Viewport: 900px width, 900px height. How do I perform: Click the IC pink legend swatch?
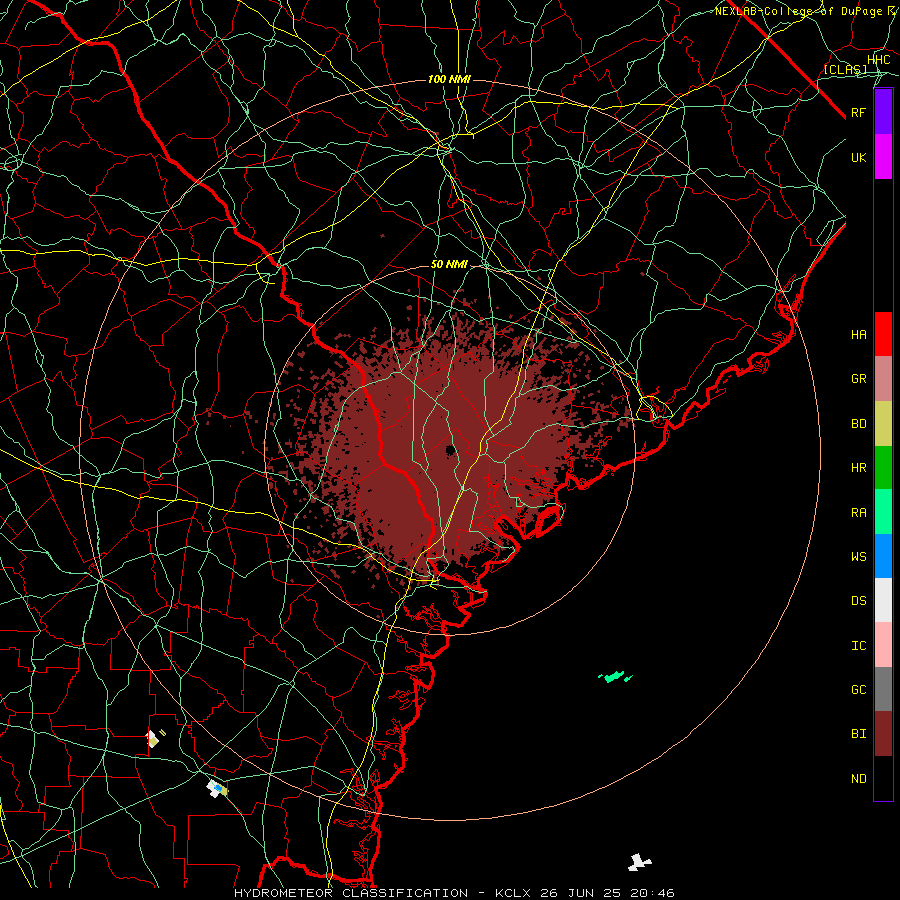[x=883, y=645]
